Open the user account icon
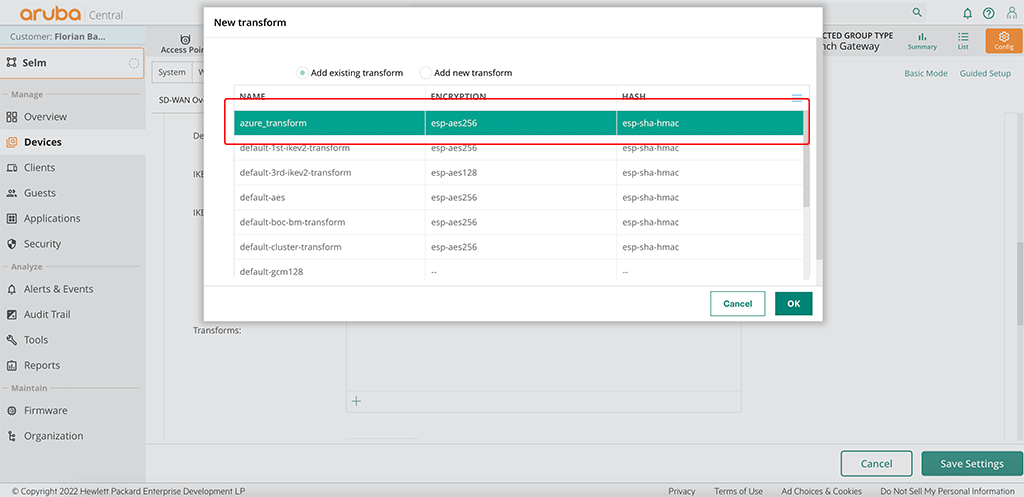 (x=1008, y=13)
